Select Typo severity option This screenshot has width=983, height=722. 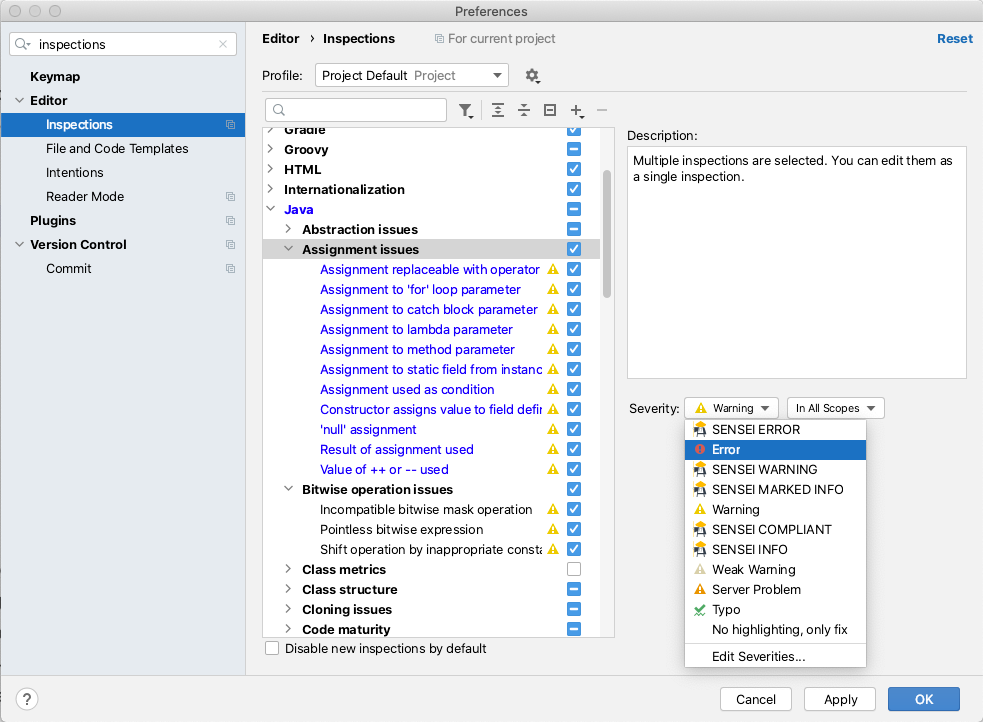point(775,609)
